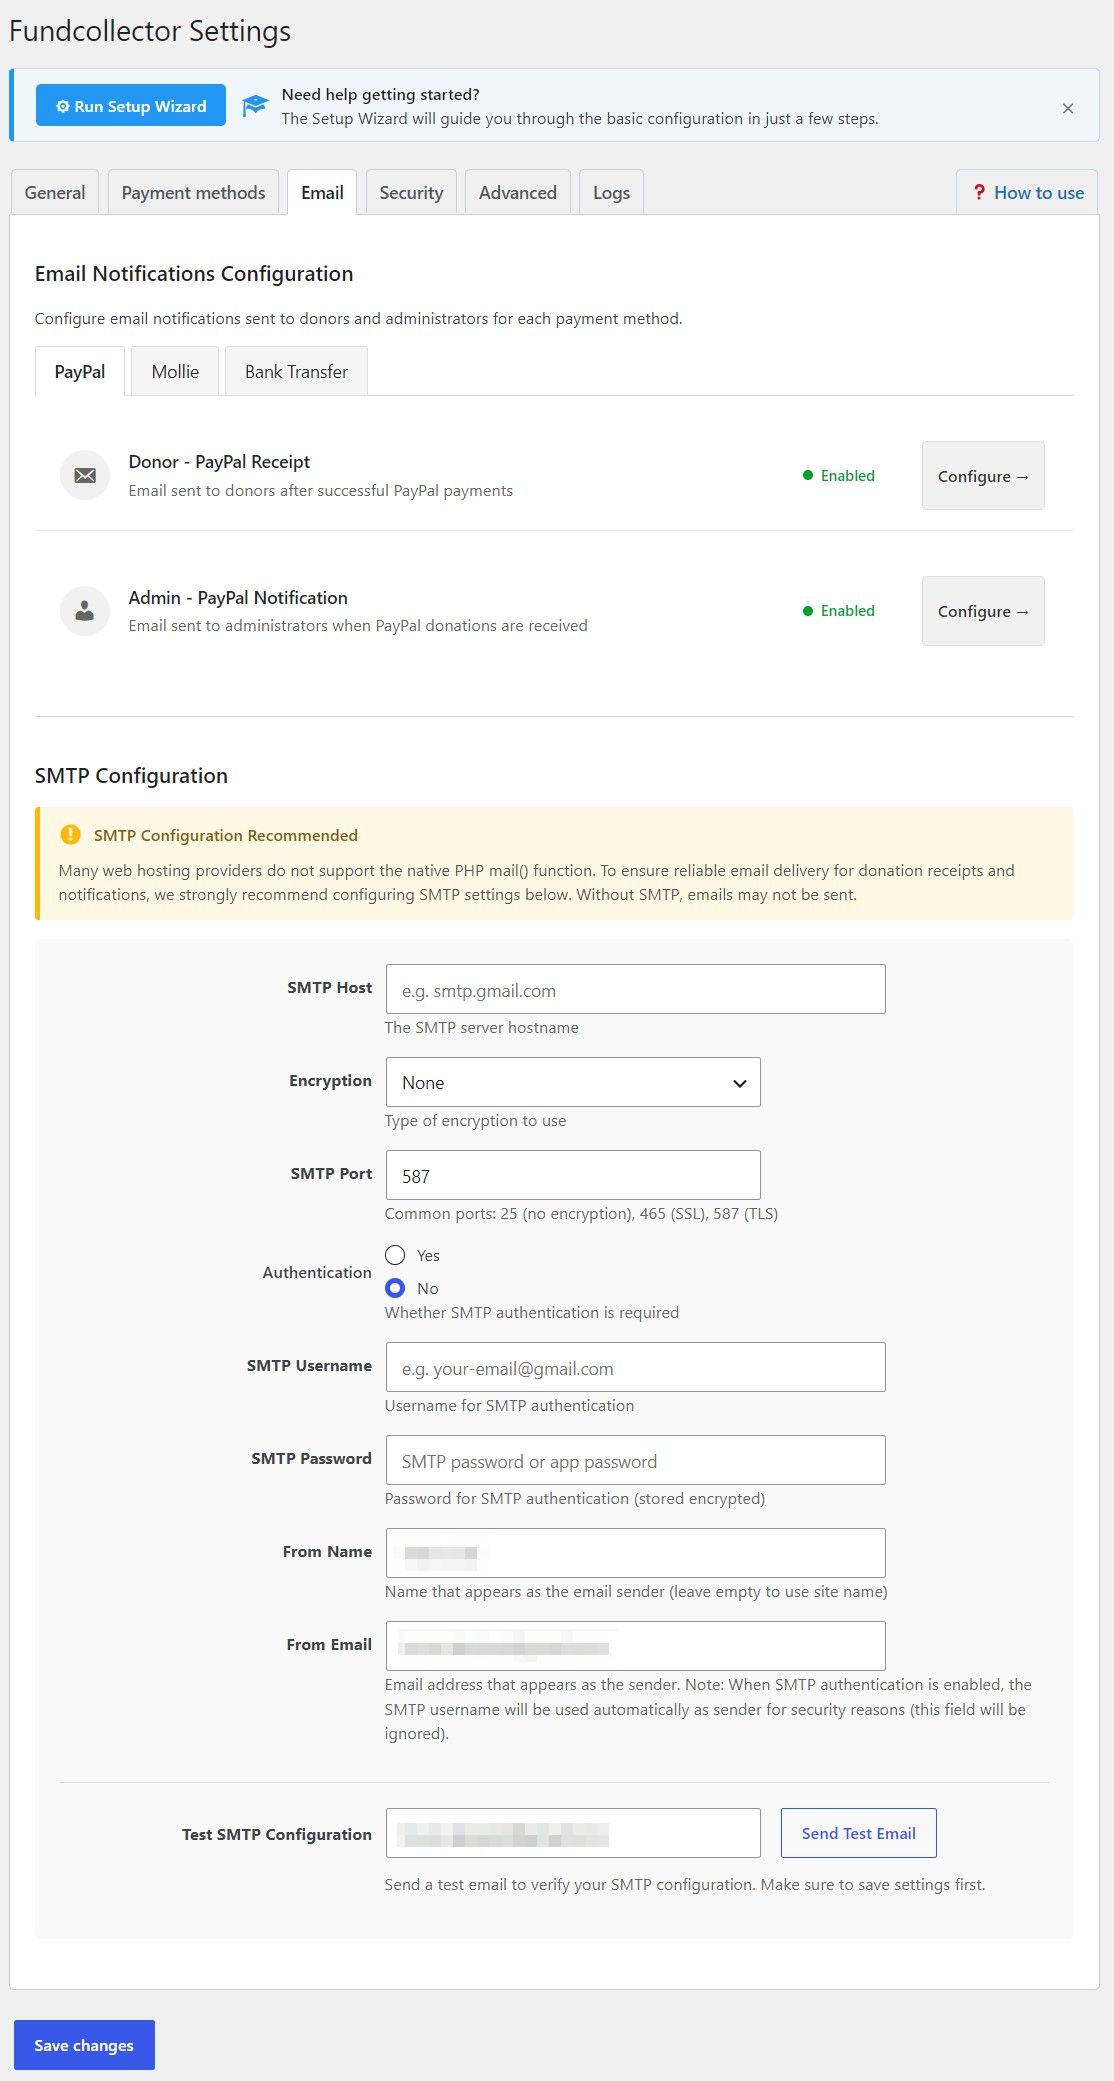Click Enabled status of Admin PayPal Notification

[x=839, y=611]
